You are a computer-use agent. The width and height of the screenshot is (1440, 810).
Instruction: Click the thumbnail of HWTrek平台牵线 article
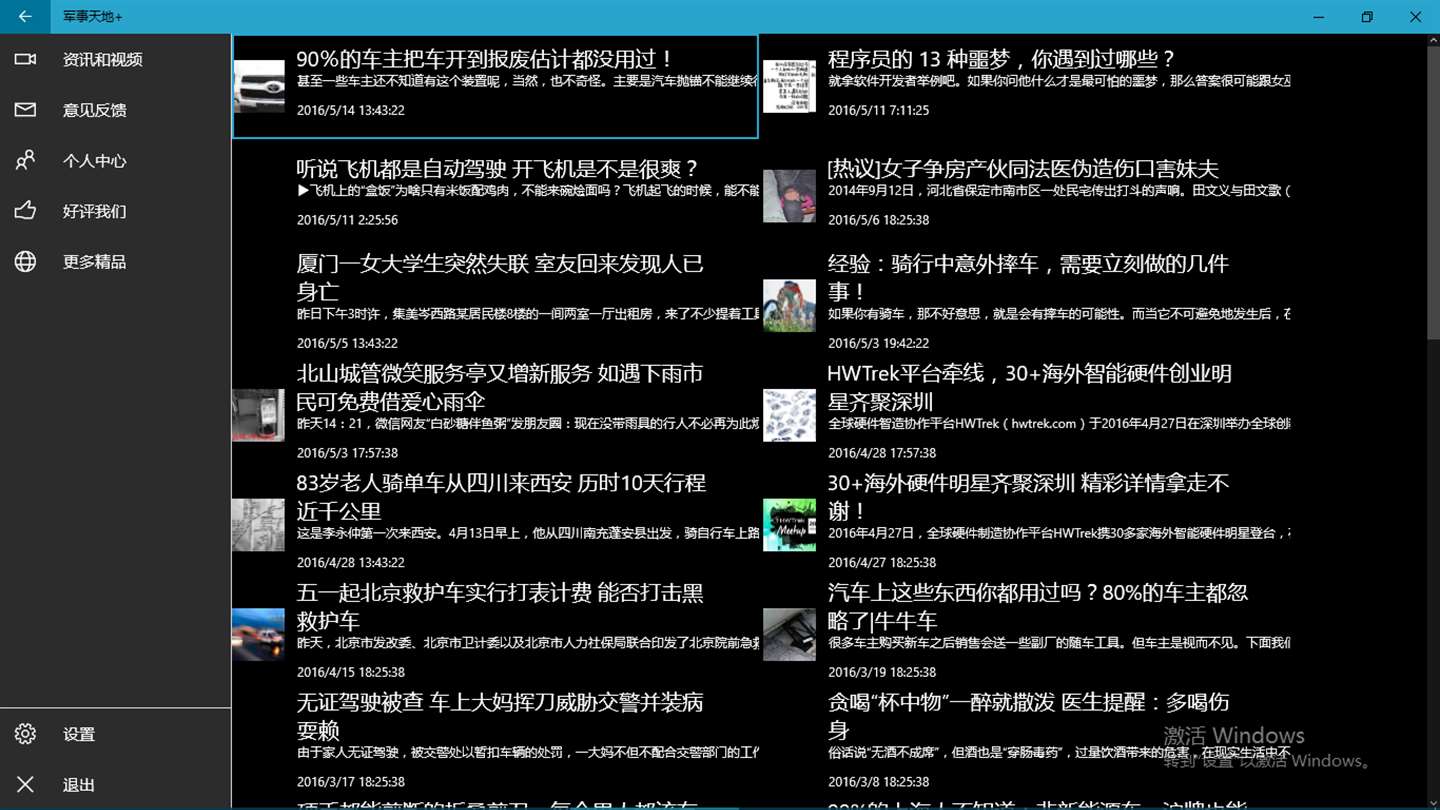789,415
